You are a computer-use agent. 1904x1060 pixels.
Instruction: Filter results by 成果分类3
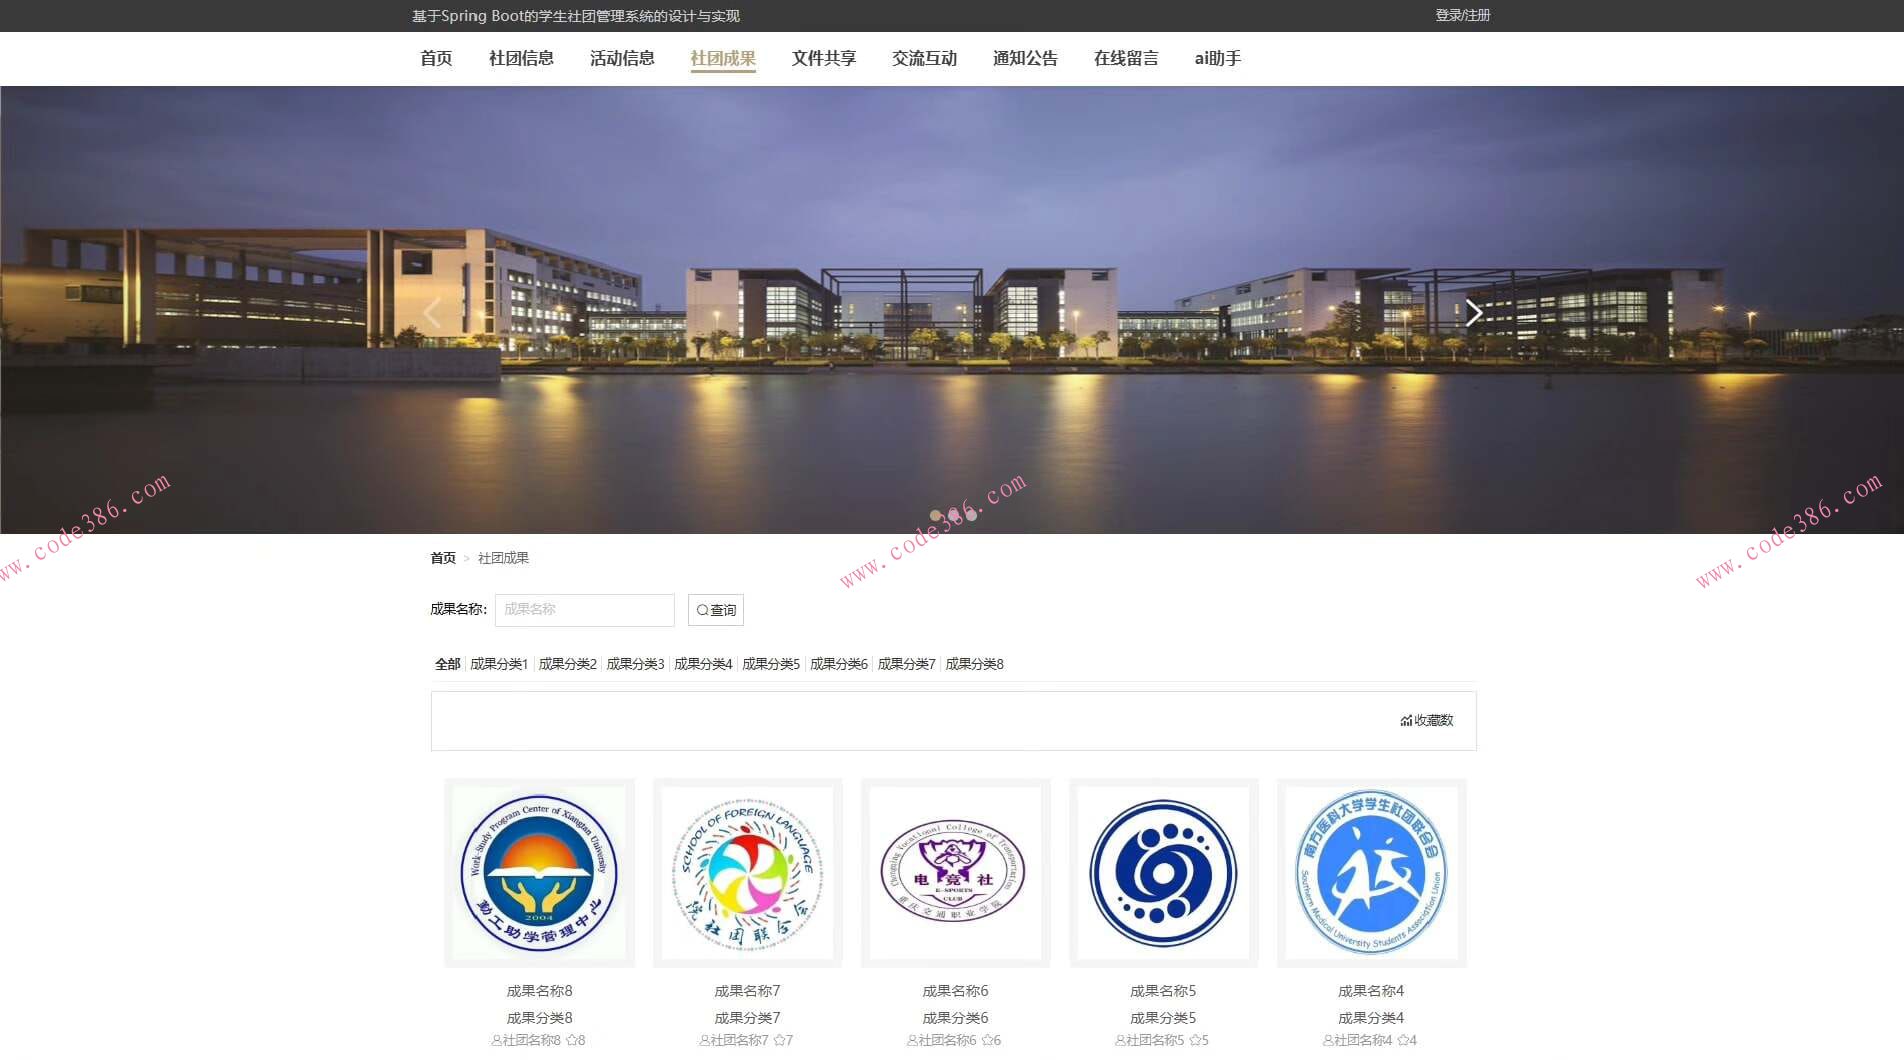pos(635,663)
